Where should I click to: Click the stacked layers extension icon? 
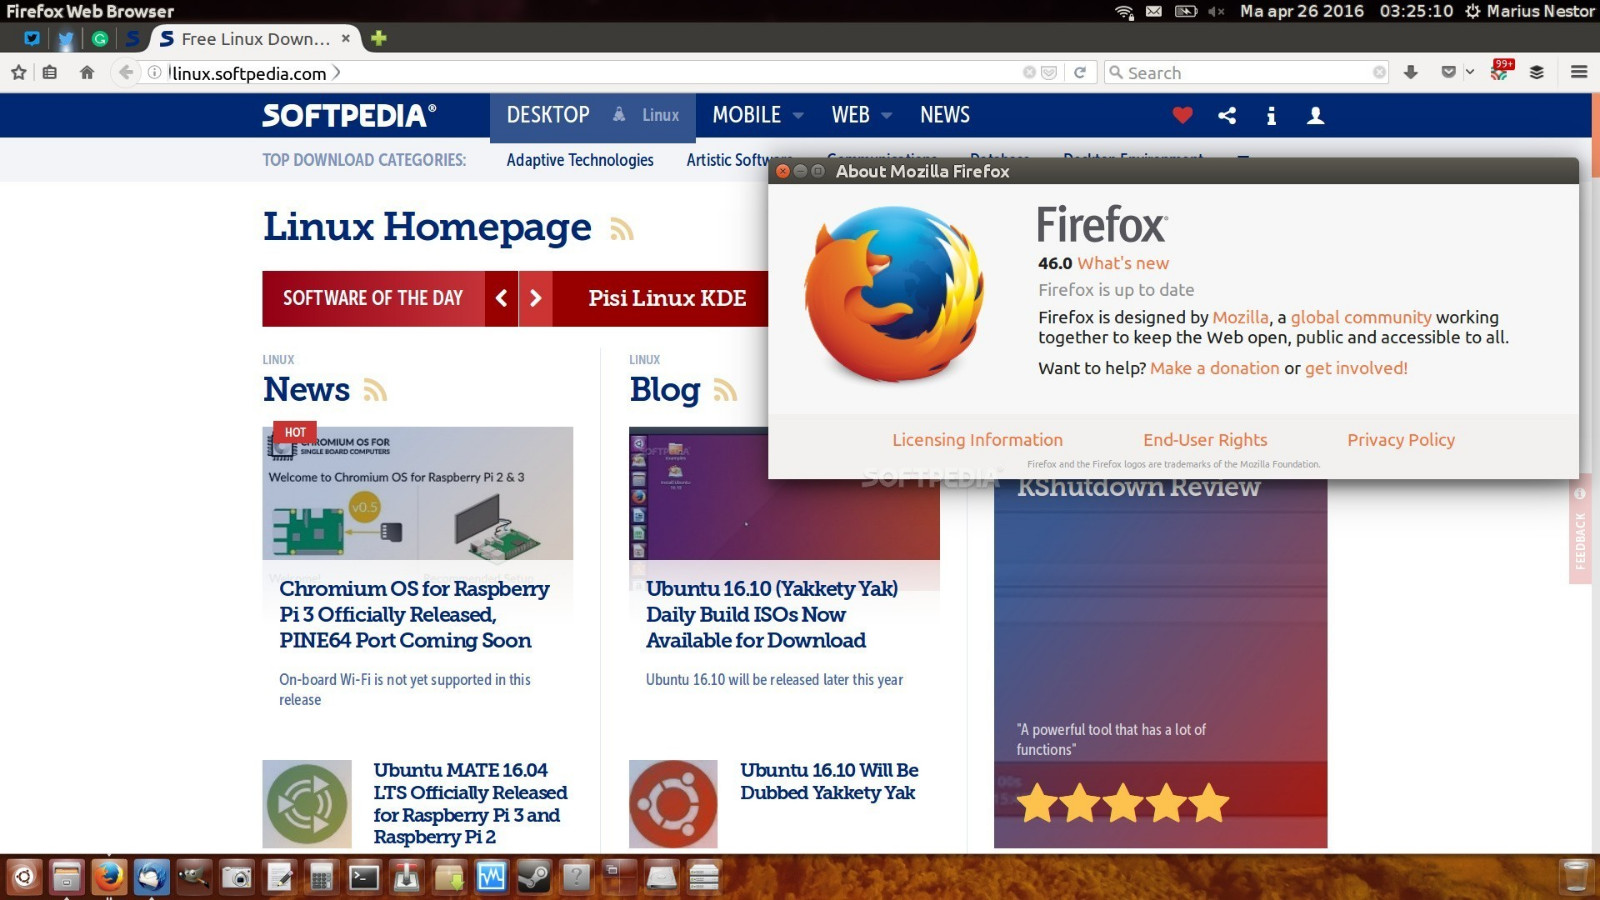click(x=1537, y=72)
